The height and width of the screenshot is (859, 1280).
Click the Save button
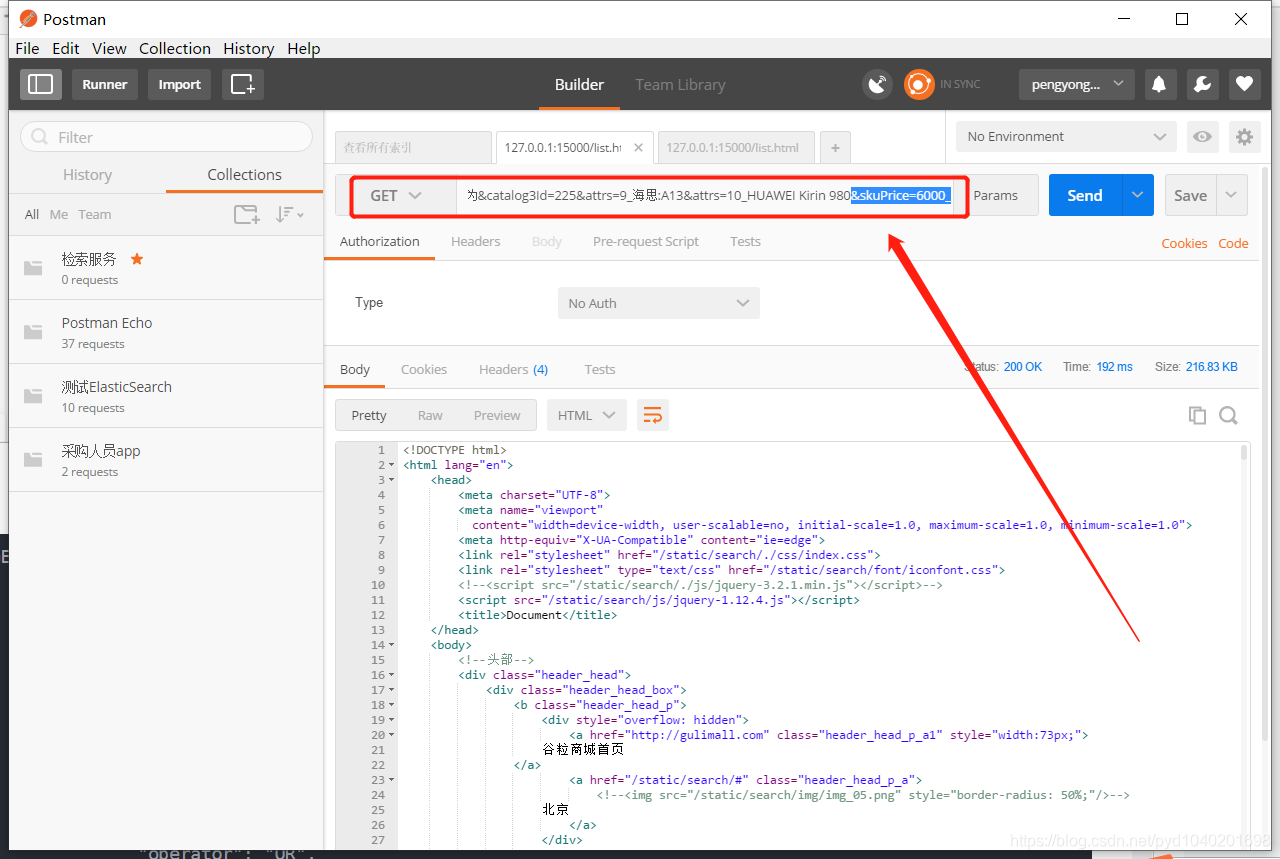pos(1191,195)
